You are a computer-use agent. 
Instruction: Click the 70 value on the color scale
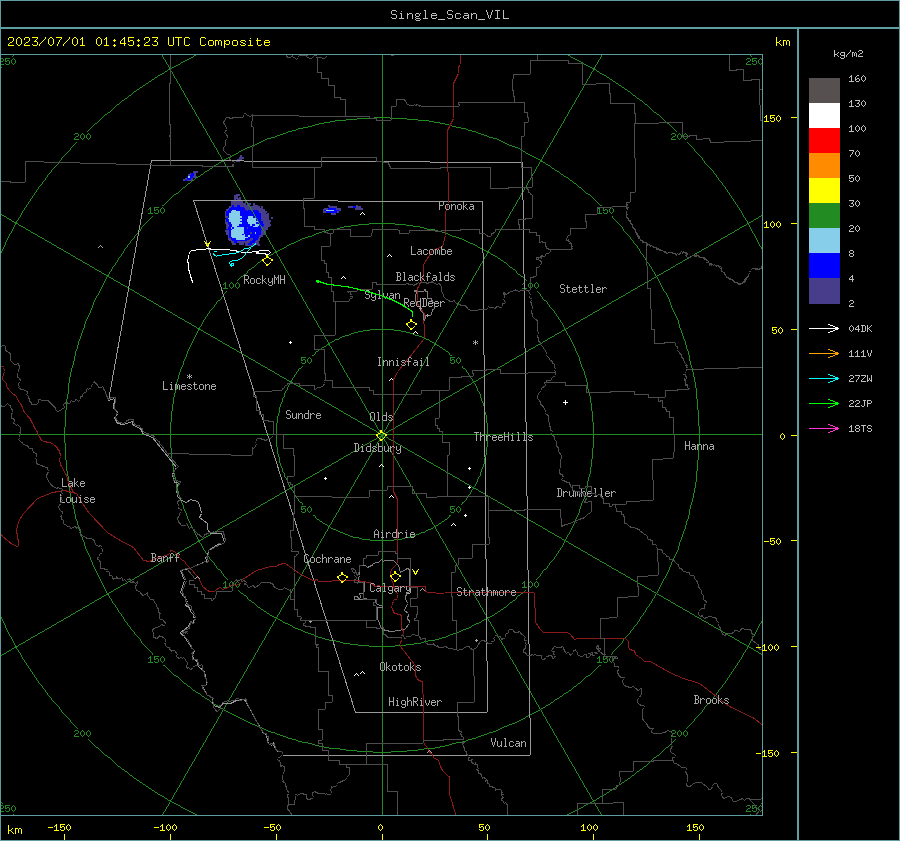click(854, 153)
